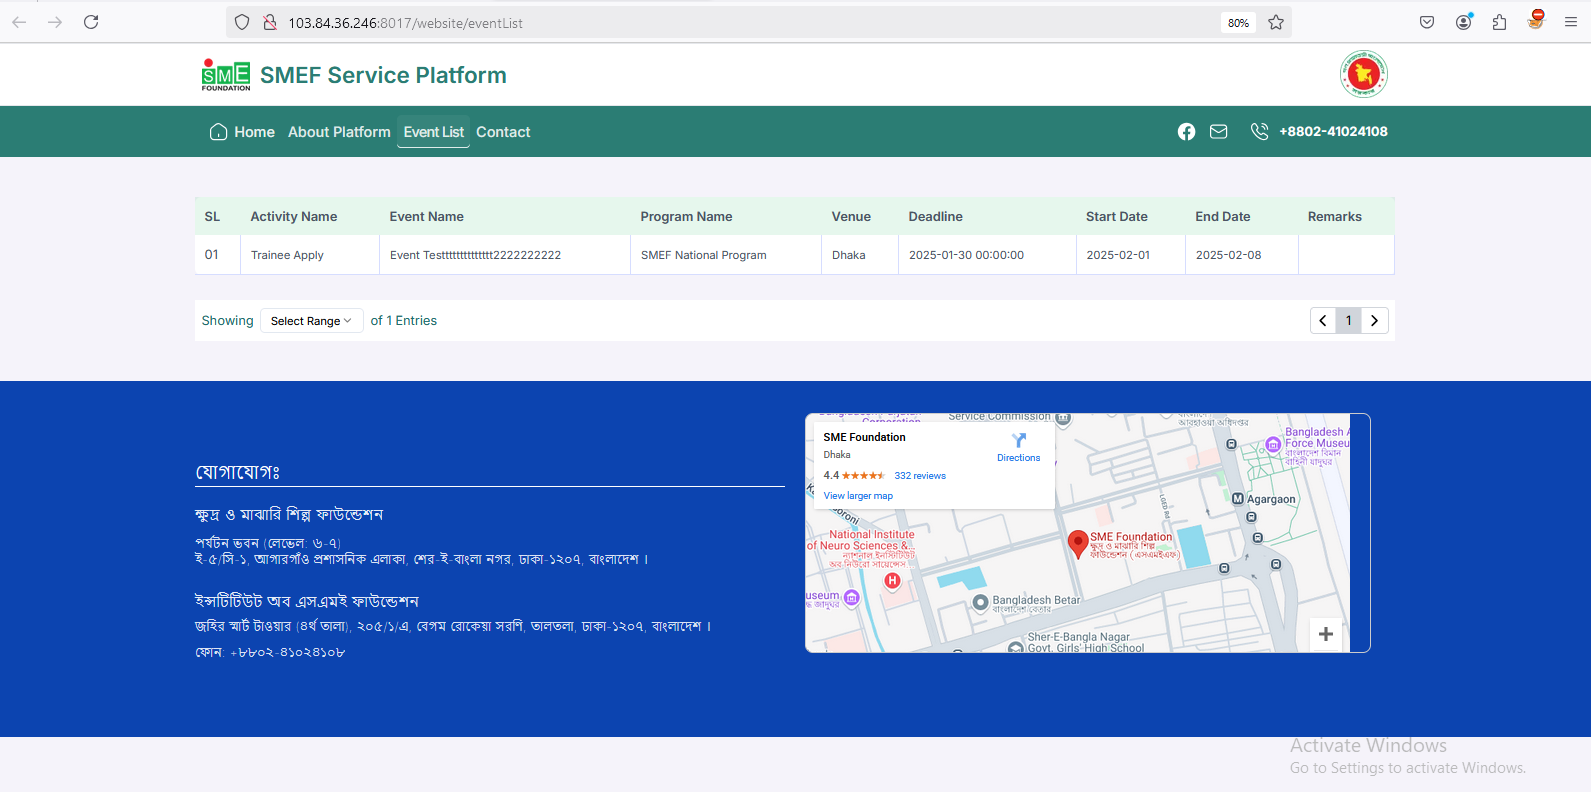Viewport: 1591px width, 792px height.
Task: Click the Event Name column header
Action: [x=426, y=217]
